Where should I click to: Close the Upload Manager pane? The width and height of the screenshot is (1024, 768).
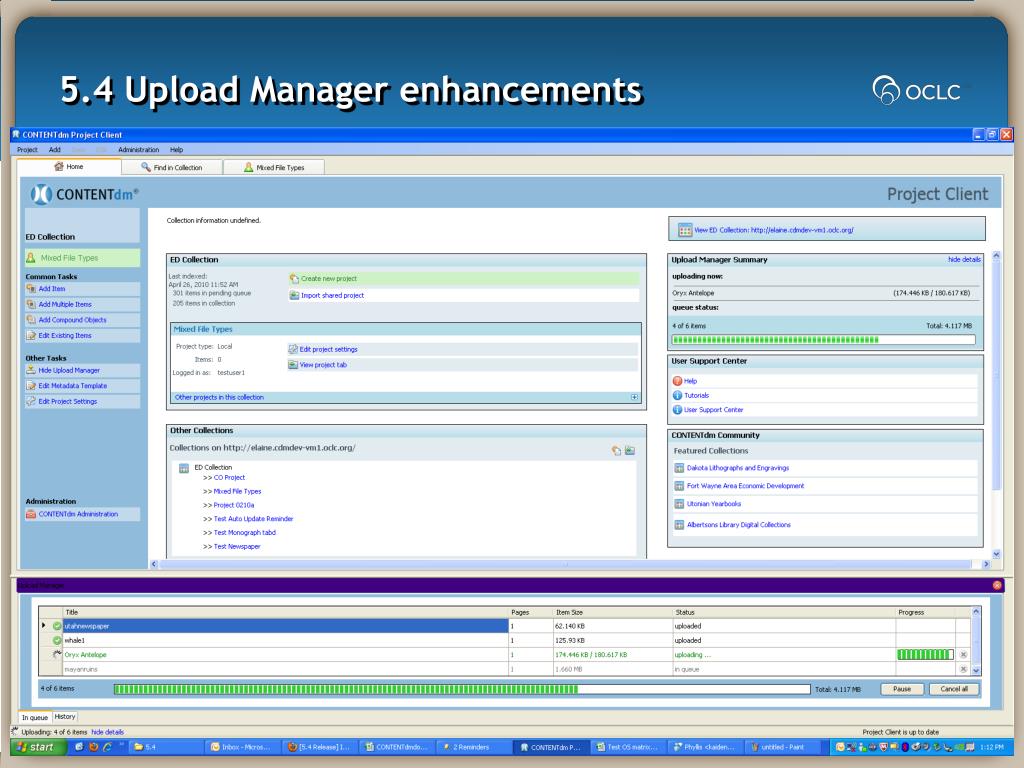[997, 585]
